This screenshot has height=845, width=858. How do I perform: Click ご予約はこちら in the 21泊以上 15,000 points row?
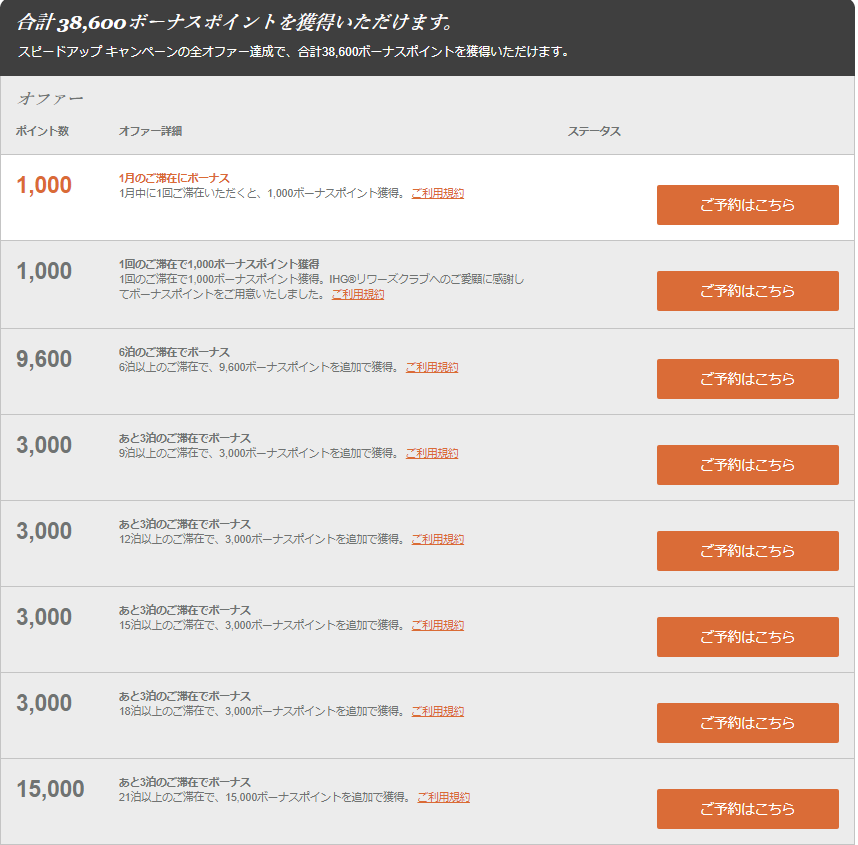pyautogui.click(x=747, y=808)
